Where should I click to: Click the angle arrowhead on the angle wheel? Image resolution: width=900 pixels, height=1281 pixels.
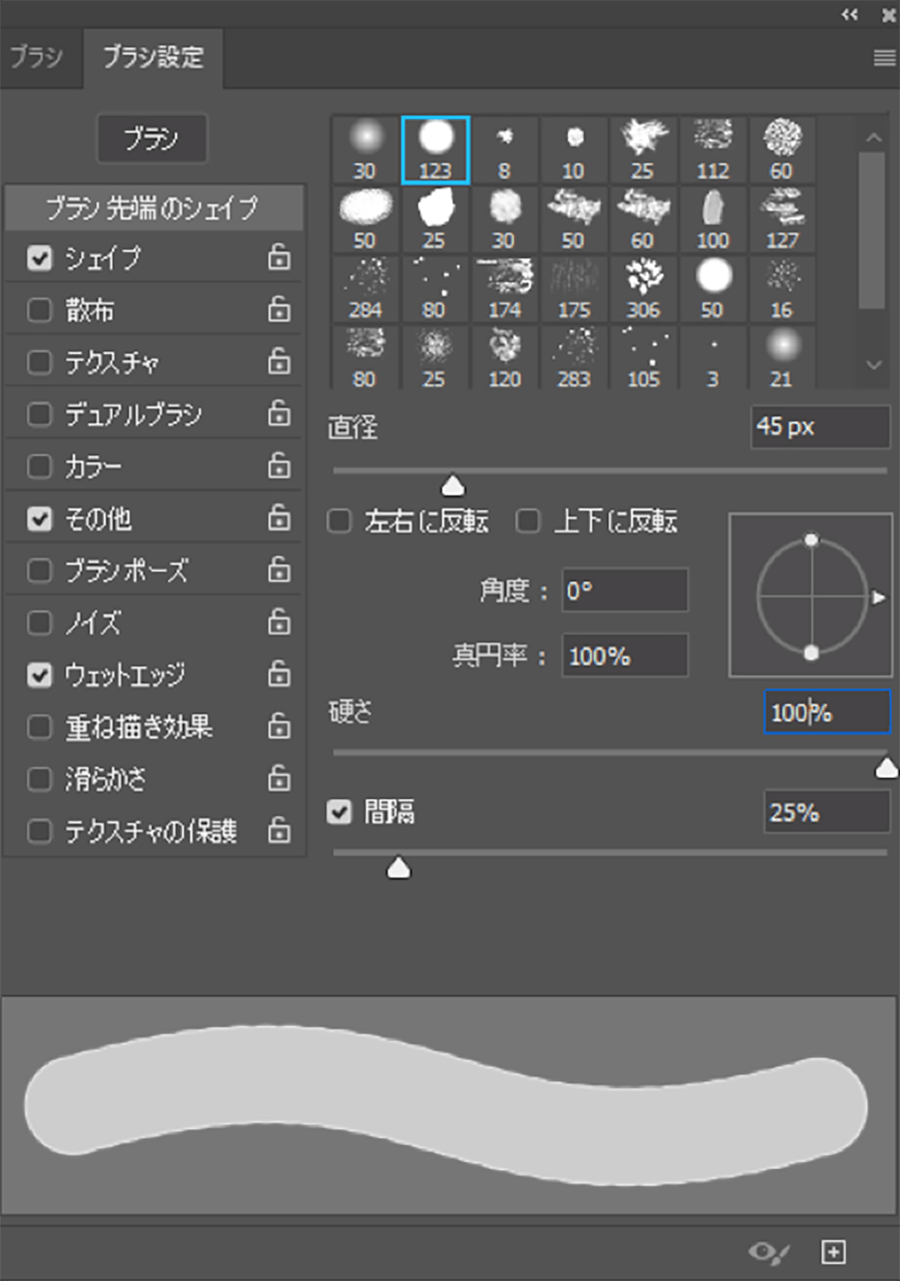878,597
